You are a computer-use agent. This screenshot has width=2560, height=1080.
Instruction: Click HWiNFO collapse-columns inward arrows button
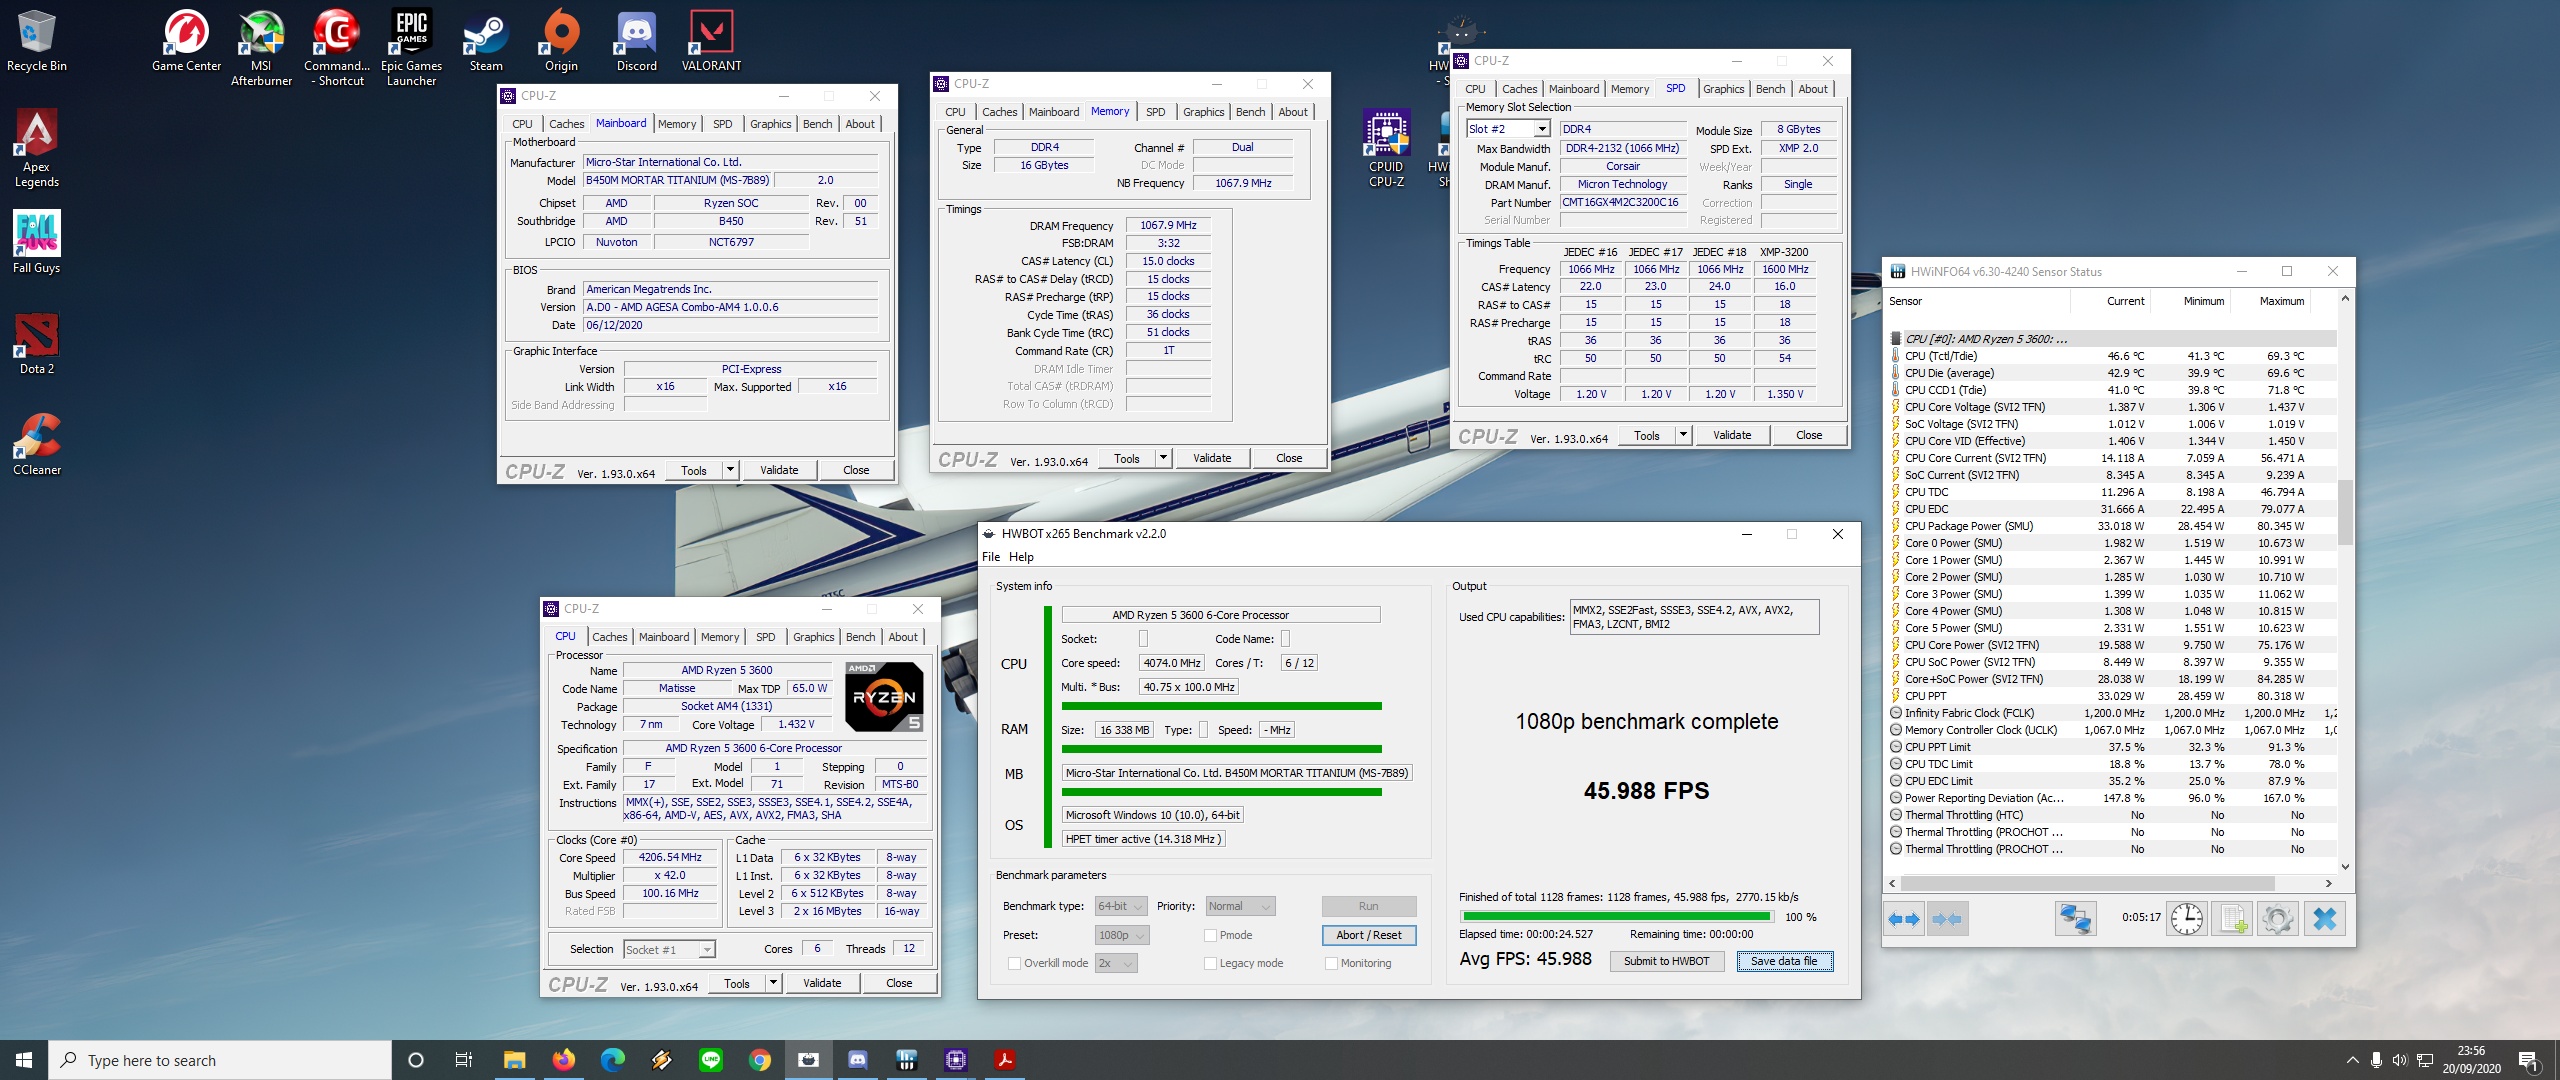[x=1947, y=918]
